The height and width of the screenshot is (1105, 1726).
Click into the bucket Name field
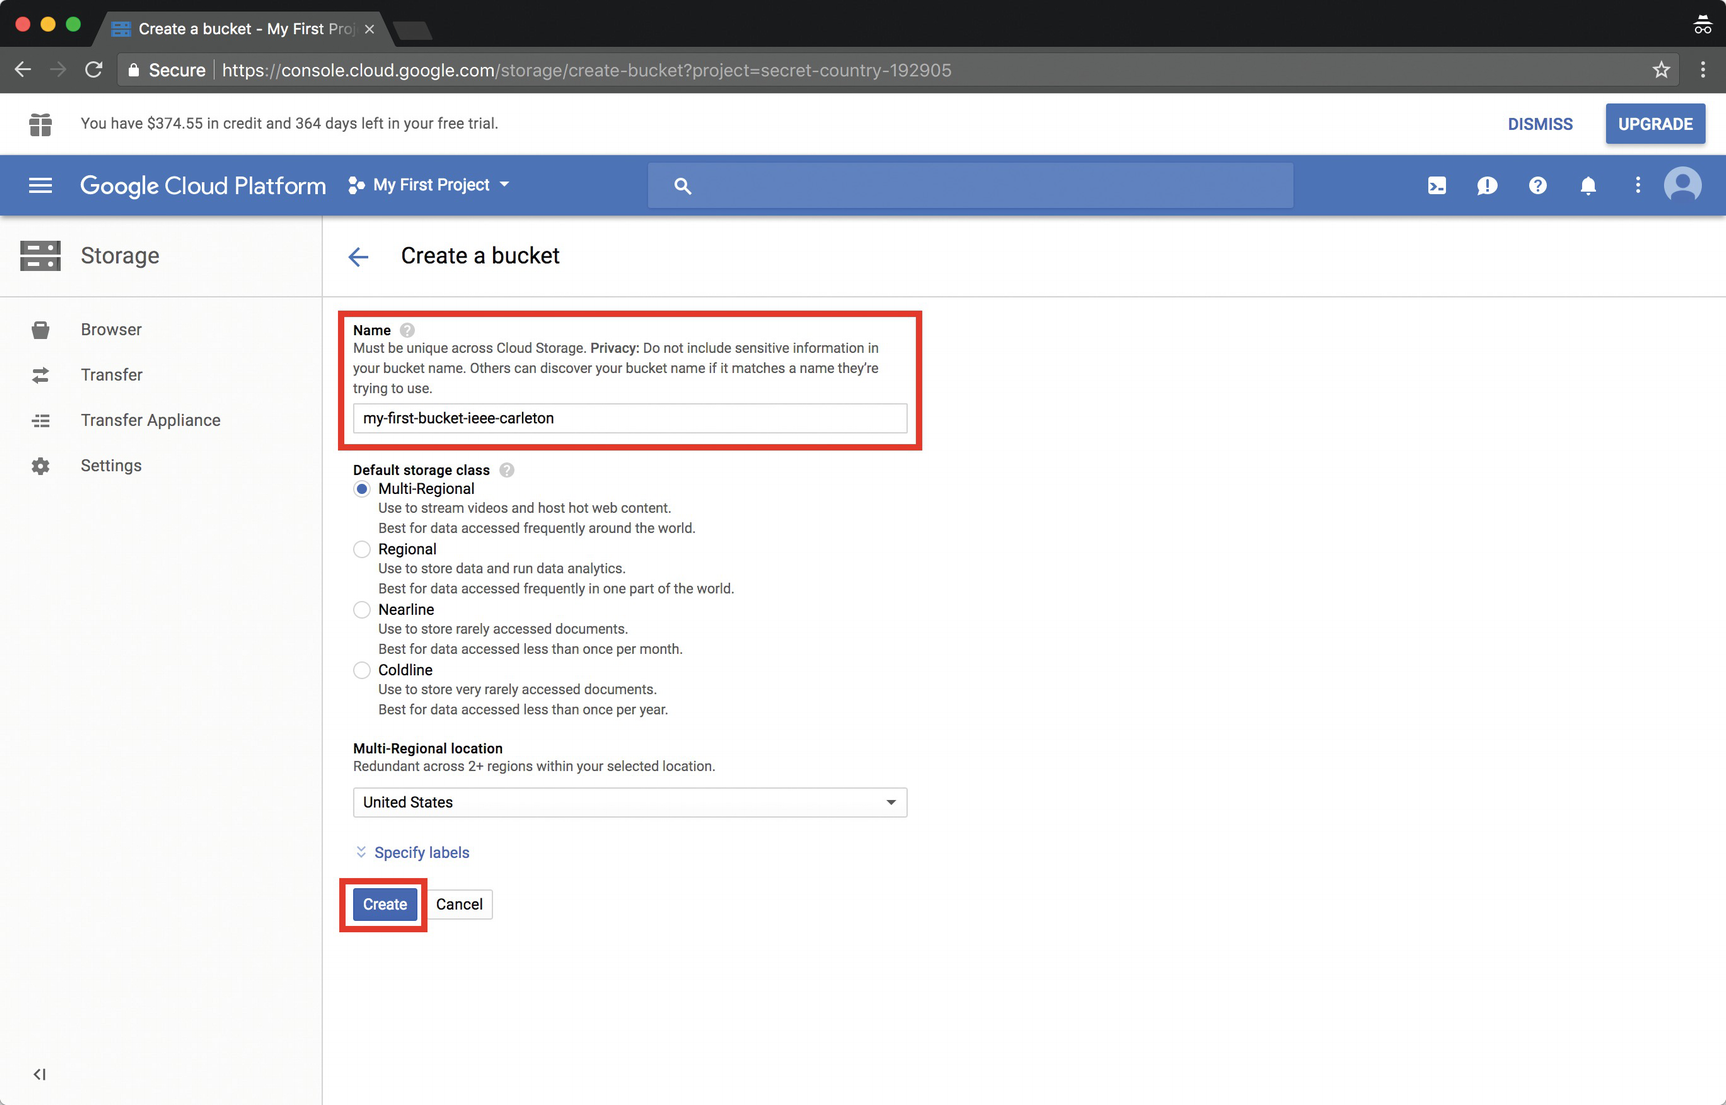click(630, 418)
